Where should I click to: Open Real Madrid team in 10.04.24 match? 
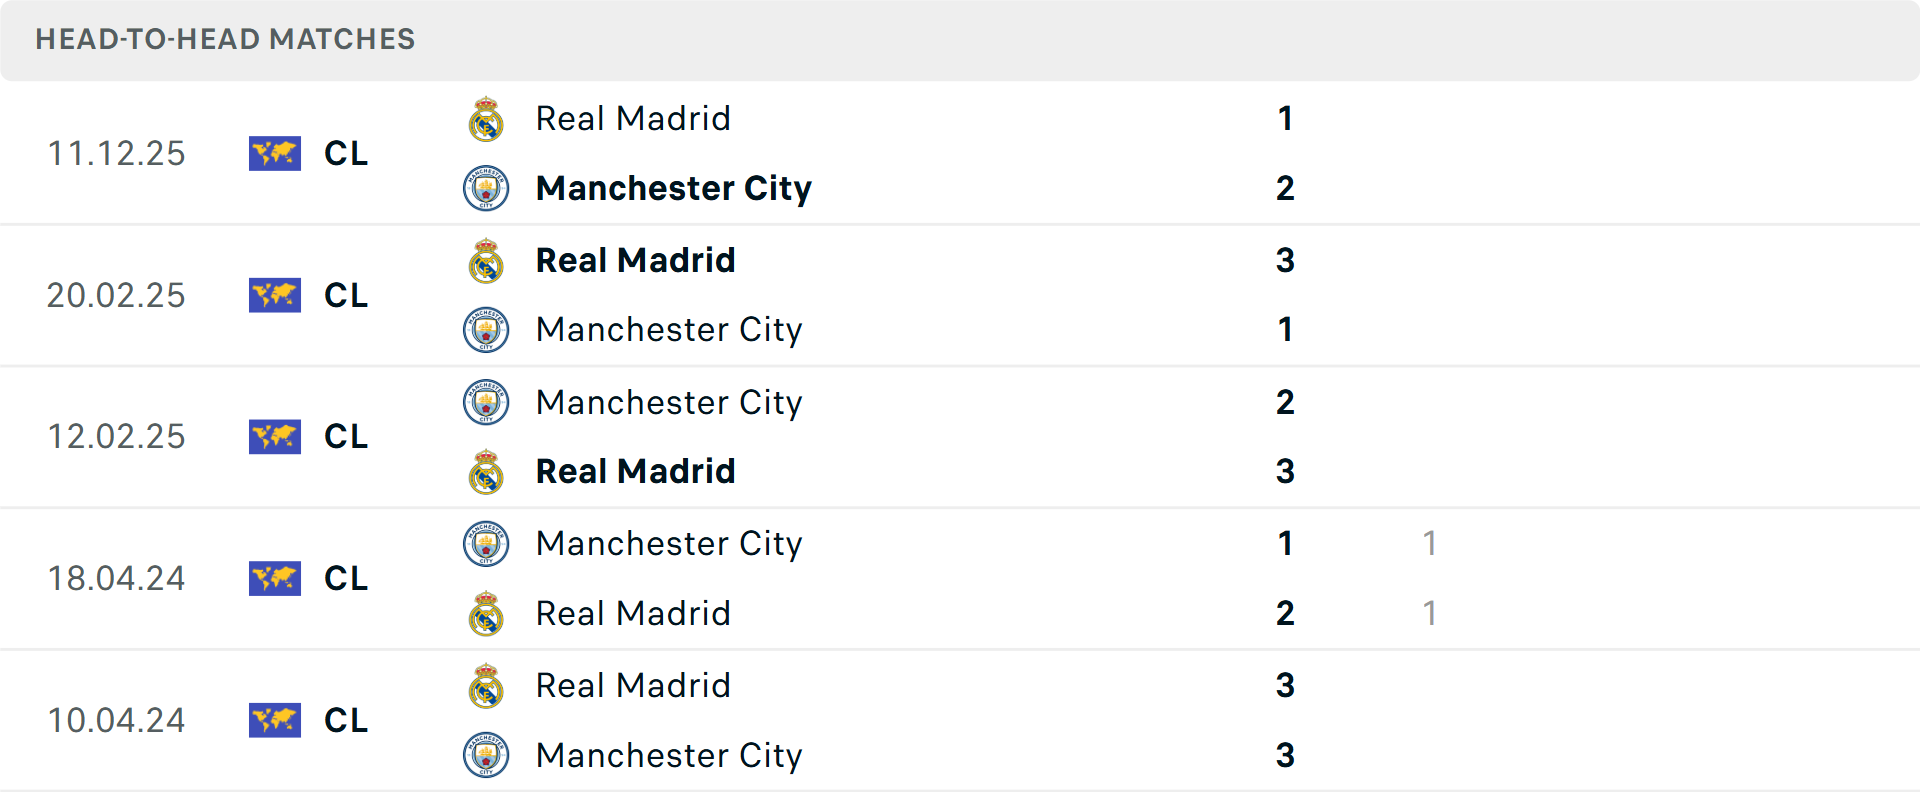tap(633, 685)
